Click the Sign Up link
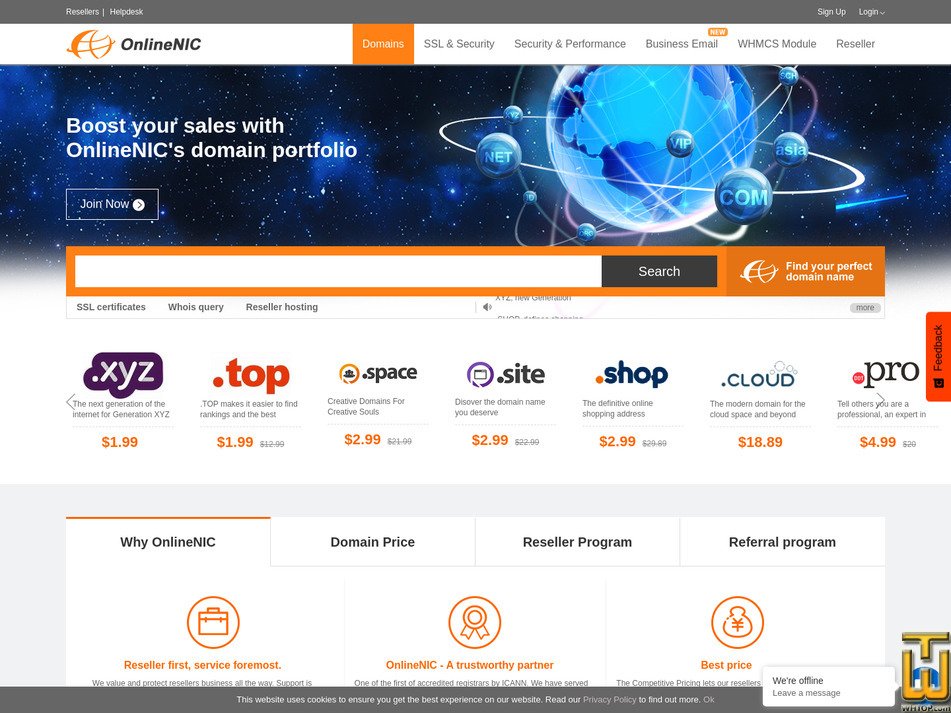This screenshot has width=951, height=713. tap(831, 12)
